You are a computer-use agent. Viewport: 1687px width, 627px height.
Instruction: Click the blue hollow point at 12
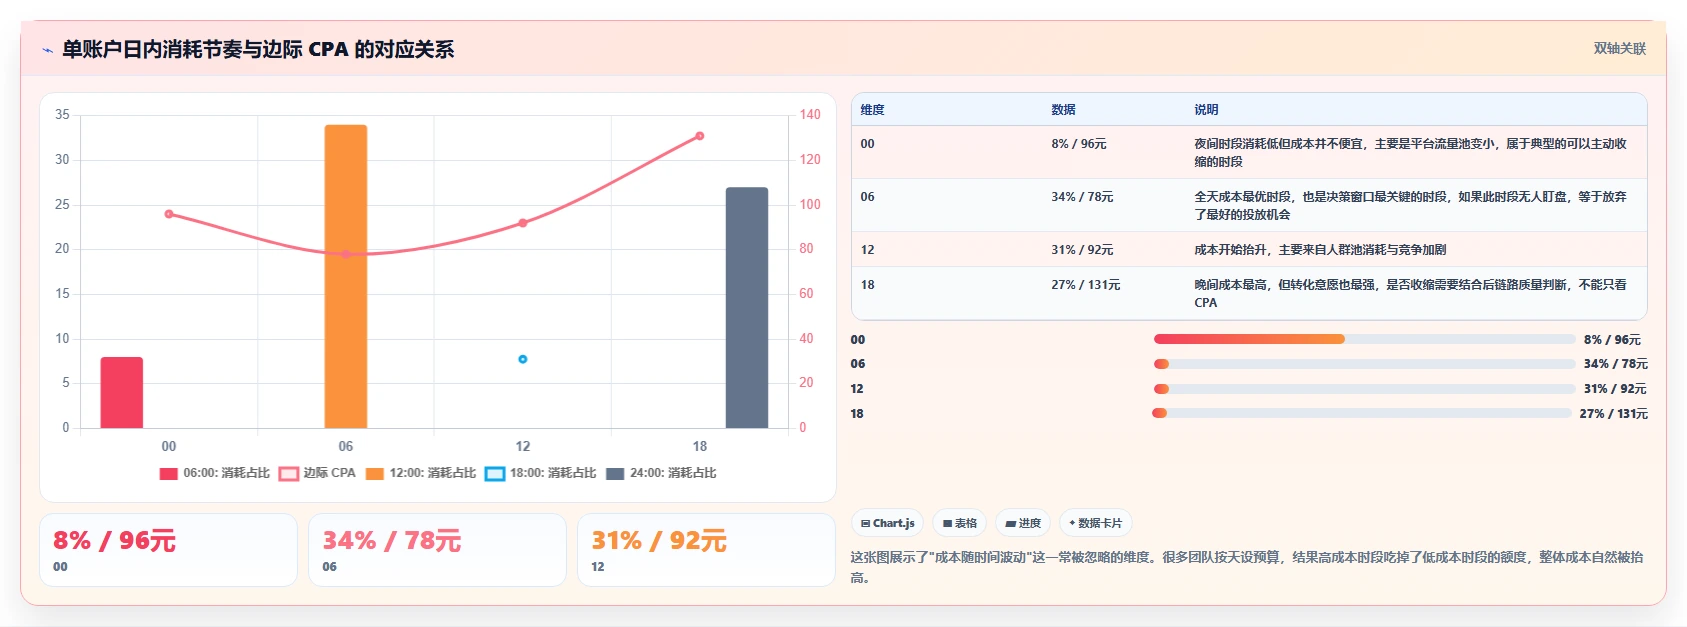point(523,359)
